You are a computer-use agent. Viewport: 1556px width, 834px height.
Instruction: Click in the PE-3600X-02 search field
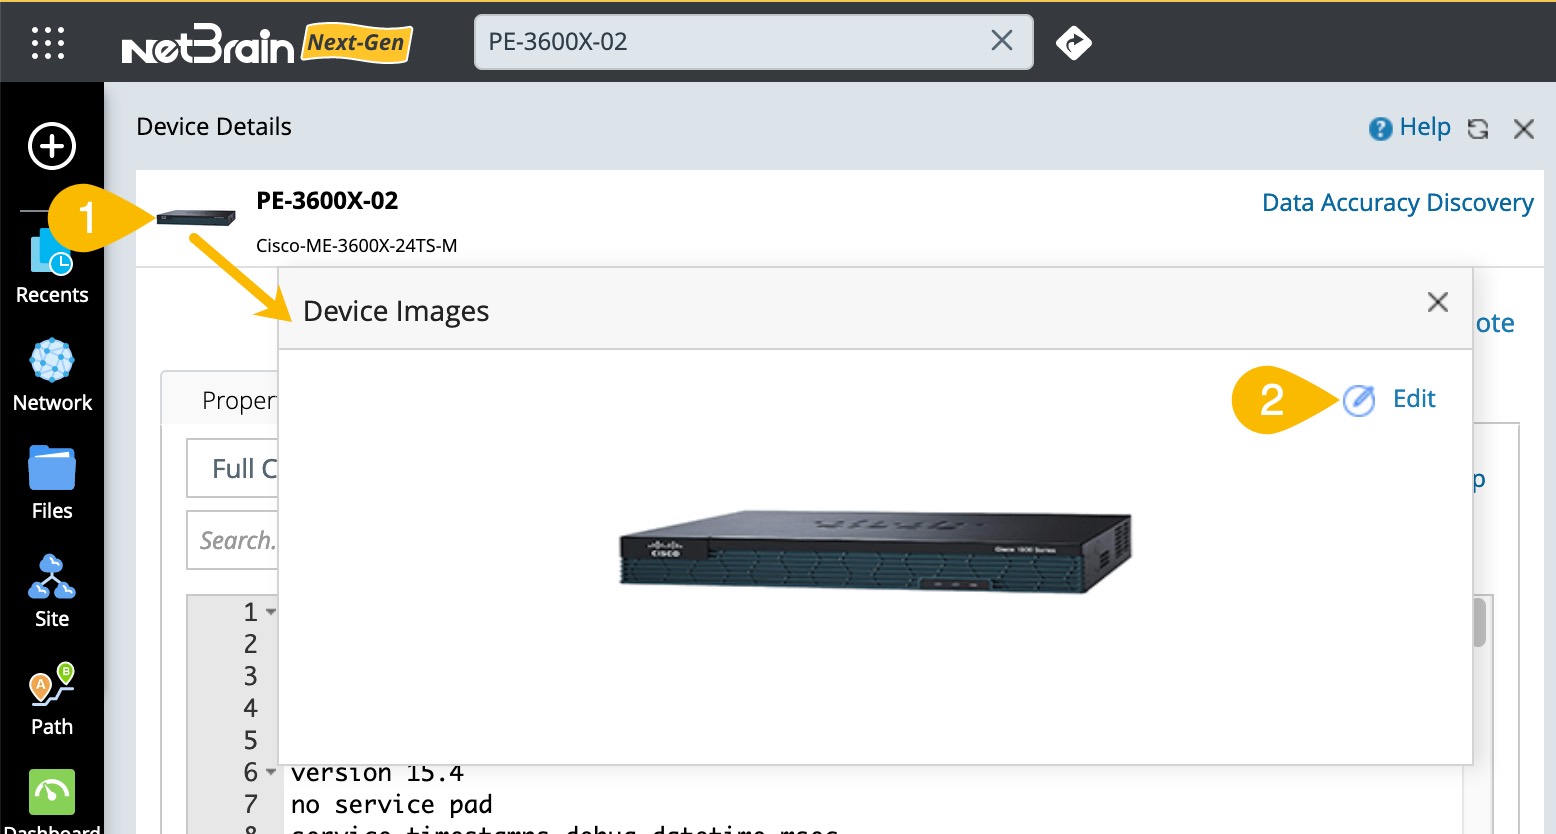[x=730, y=42]
